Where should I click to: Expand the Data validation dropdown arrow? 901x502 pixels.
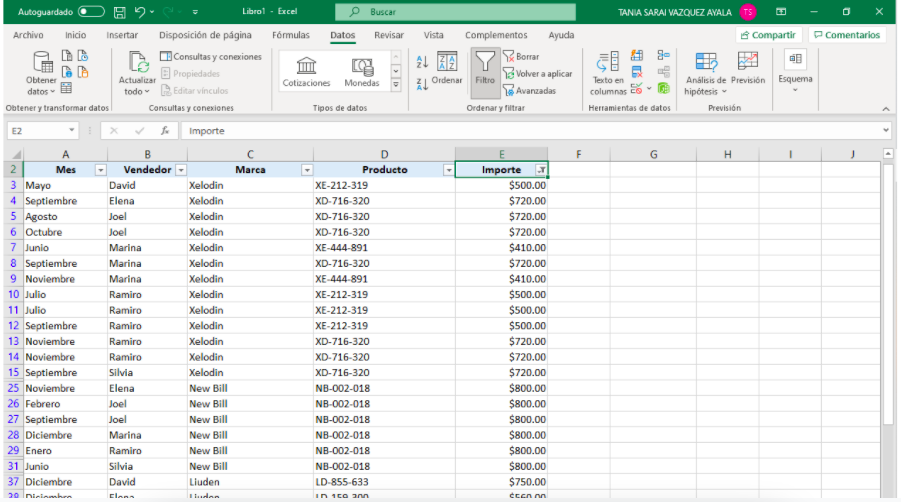point(649,88)
